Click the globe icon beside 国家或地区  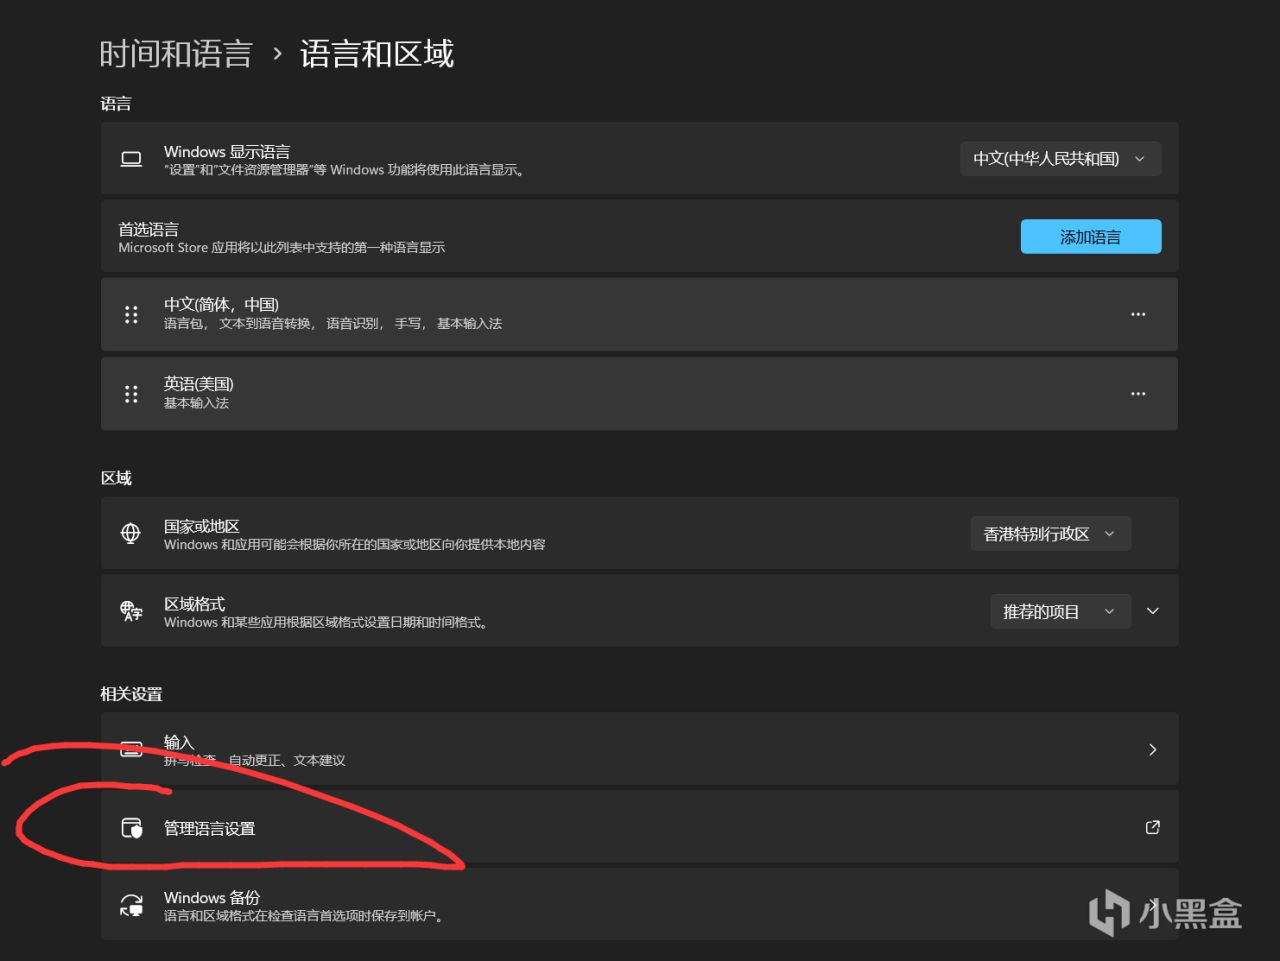(131, 534)
